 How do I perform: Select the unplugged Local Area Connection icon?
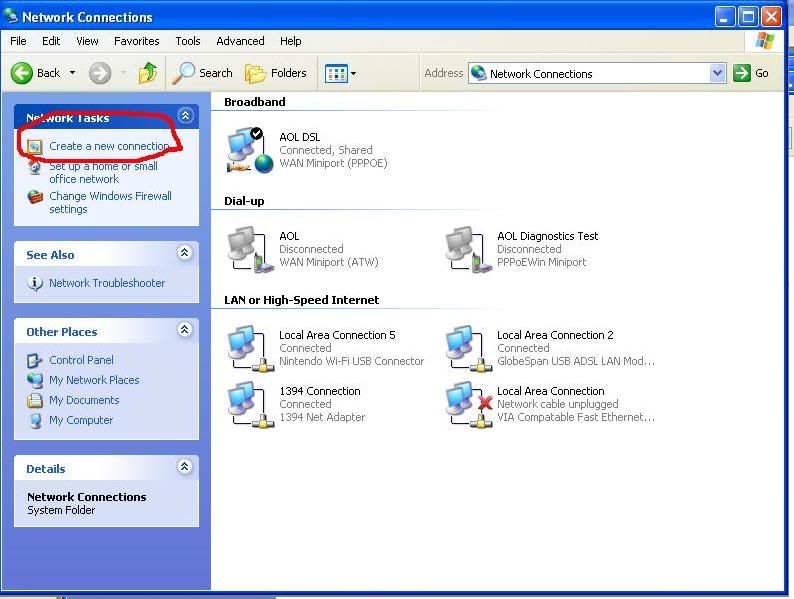pos(466,403)
